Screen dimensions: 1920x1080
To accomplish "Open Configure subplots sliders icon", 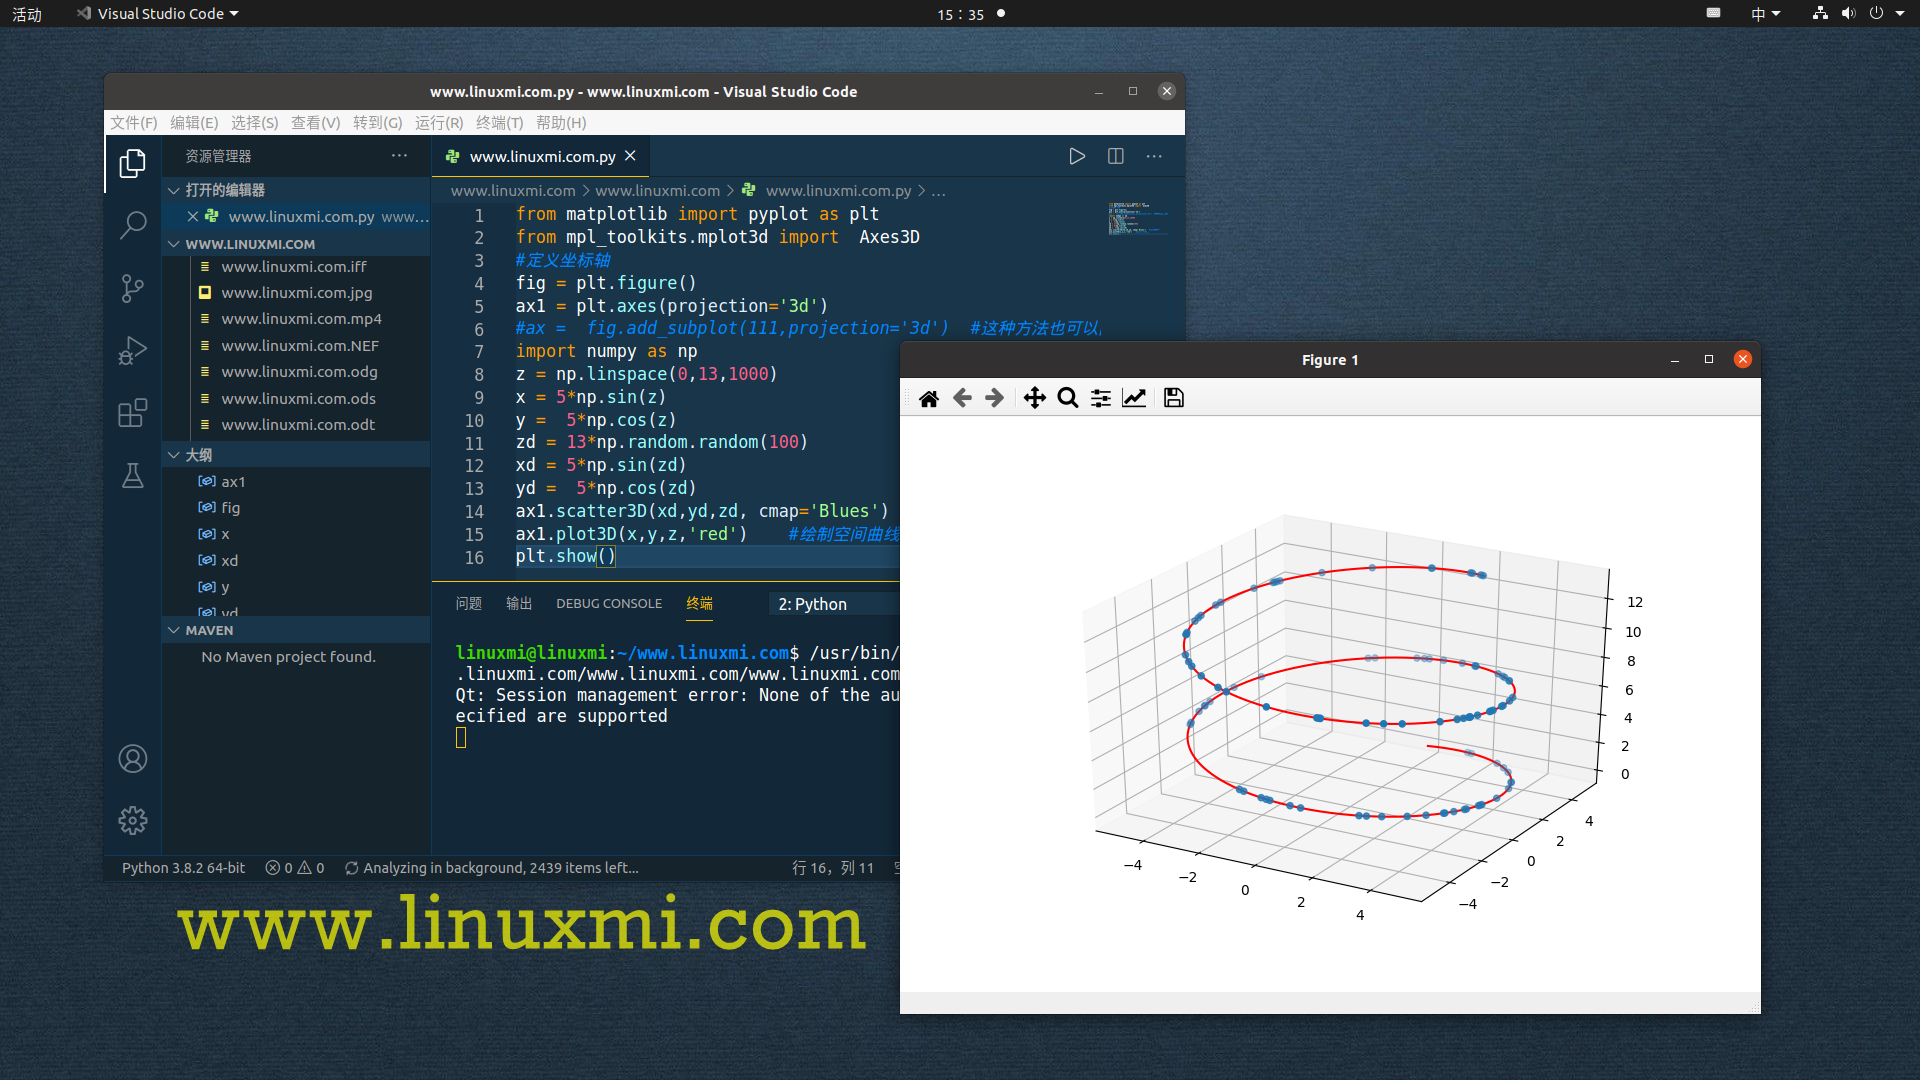I will (1100, 398).
